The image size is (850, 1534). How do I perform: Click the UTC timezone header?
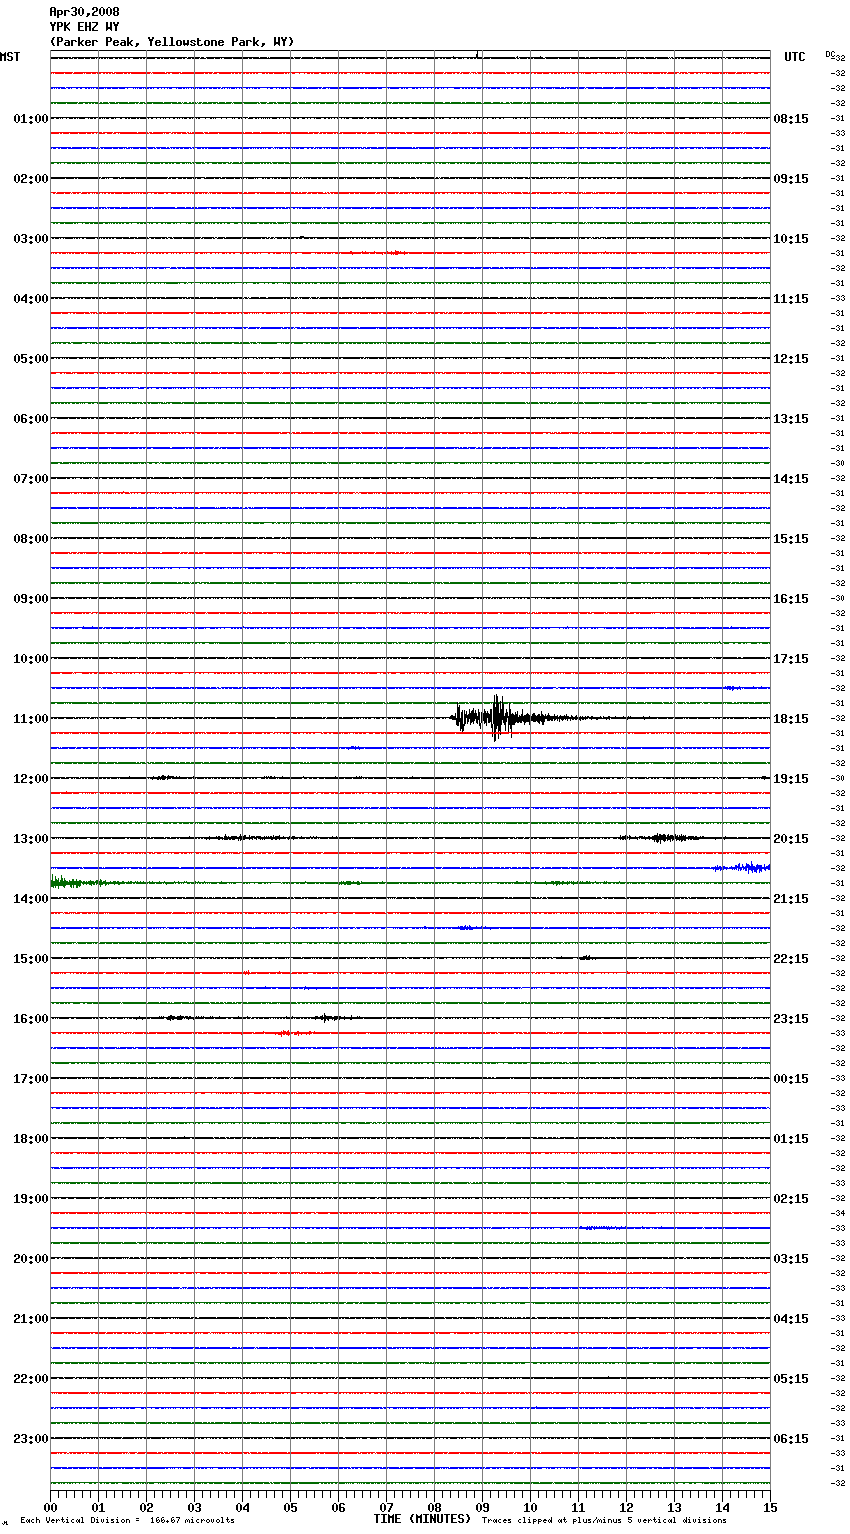[x=794, y=57]
